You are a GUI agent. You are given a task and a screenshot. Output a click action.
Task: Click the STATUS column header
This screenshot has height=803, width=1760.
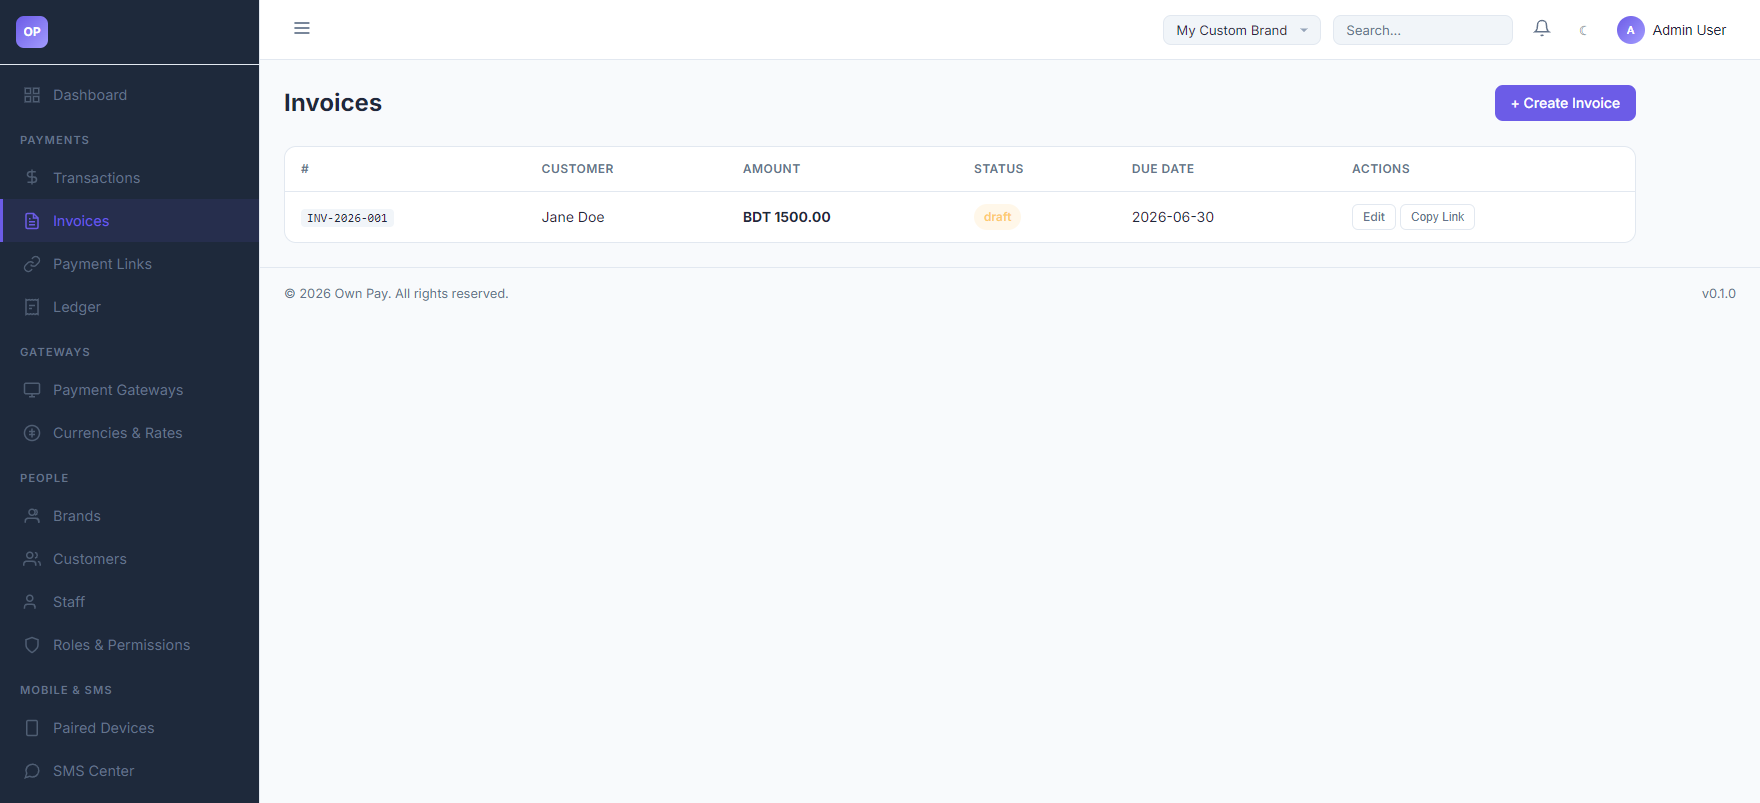point(999,169)
